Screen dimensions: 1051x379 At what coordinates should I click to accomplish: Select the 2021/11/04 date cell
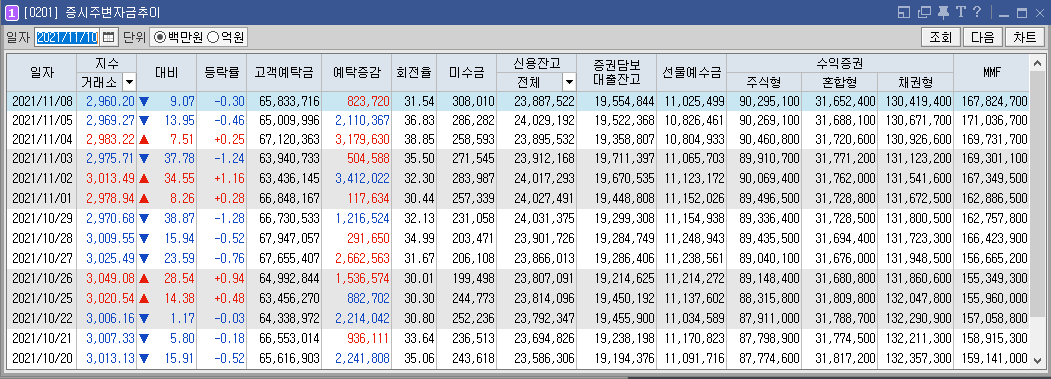pyautogui.click(x=42, y=140)
